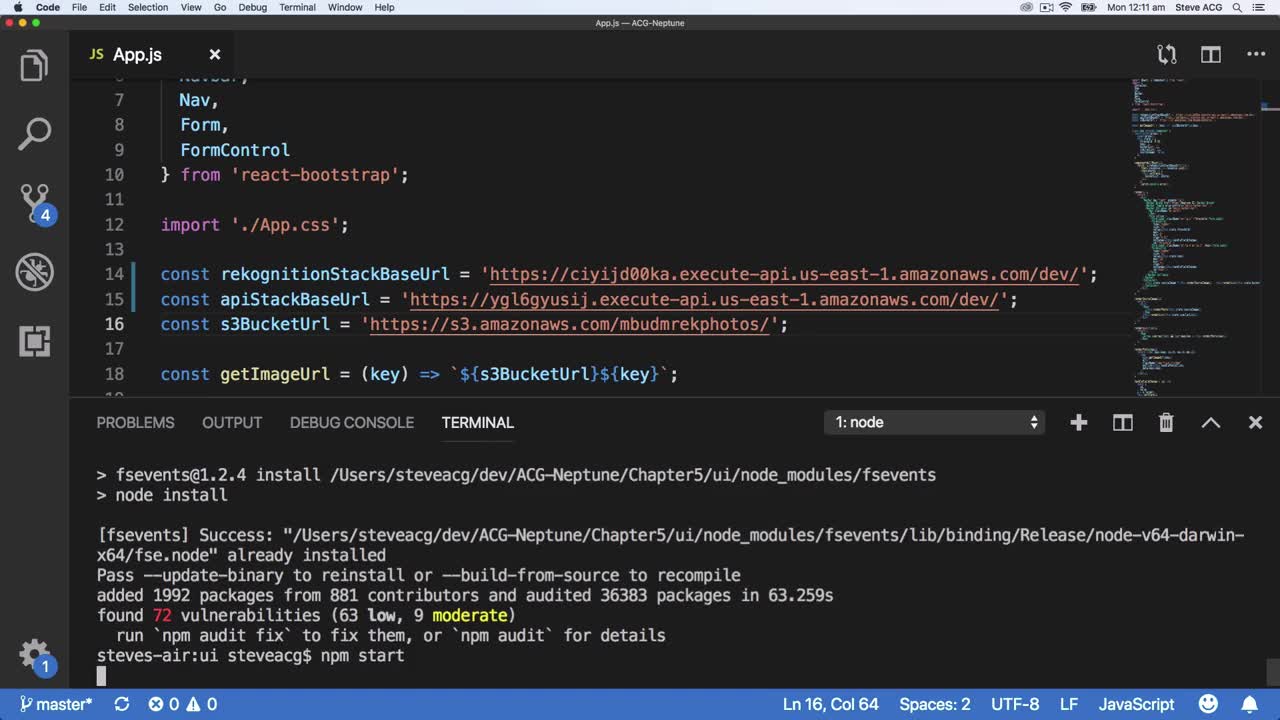Change end of line sequence LF
The width and height of the screenshot is (1280, 720).
click(x=1069, y=704)
